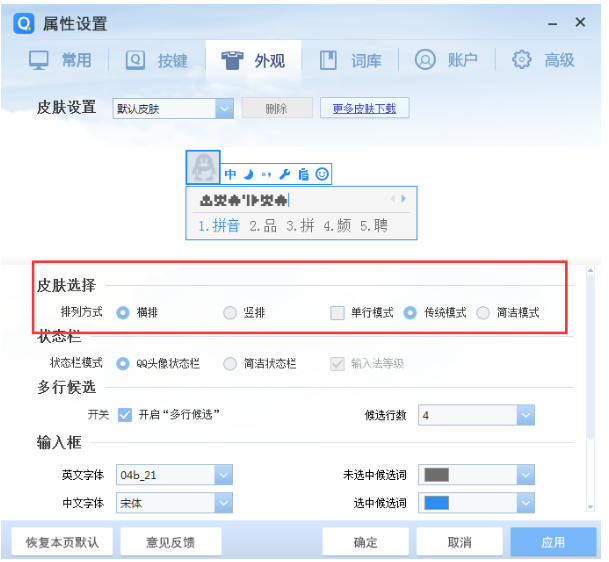Click the moon half-width icon in preview
Screen dimensions: 609x562
pyautogui.click(x=249, y=174)
